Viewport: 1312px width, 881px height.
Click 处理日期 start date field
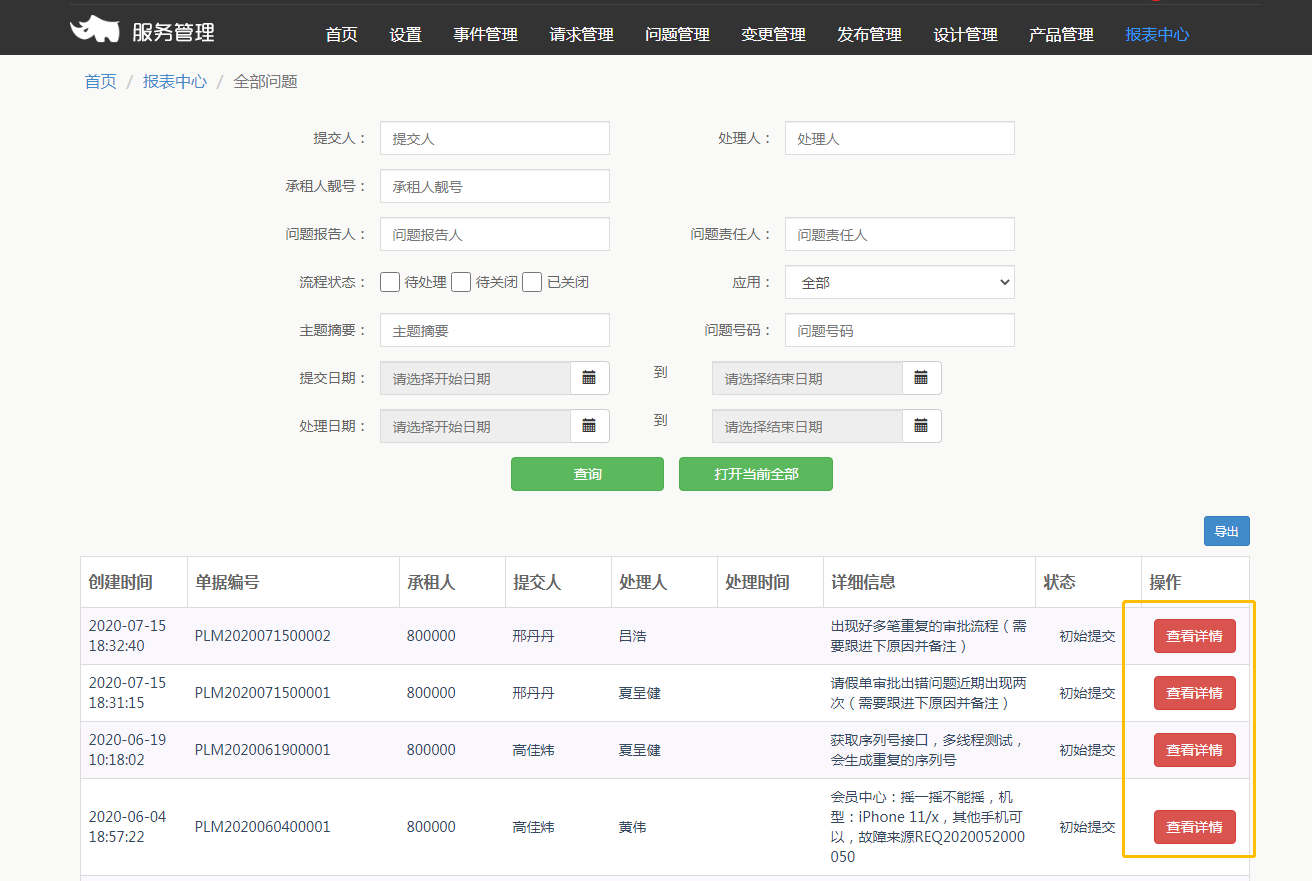(x=475, y=426)
